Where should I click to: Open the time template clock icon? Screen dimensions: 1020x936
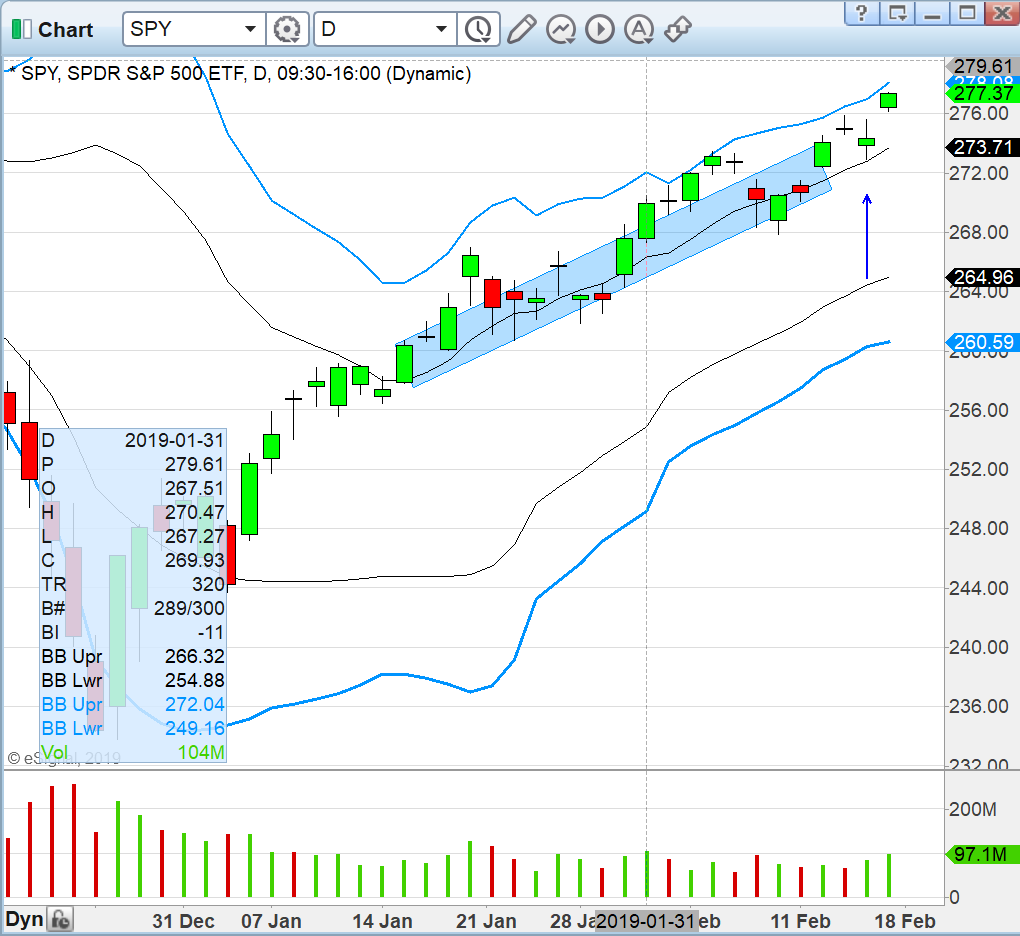pos(478,29)
